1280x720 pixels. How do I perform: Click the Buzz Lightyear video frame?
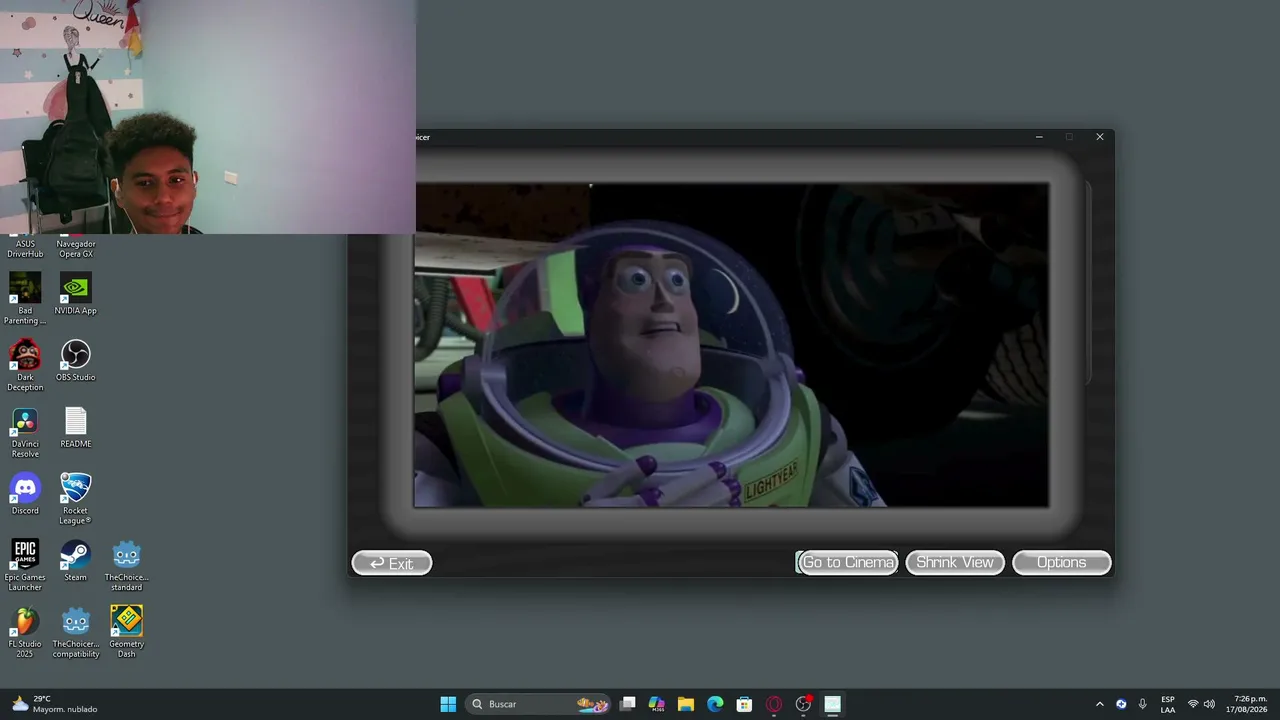731,345
